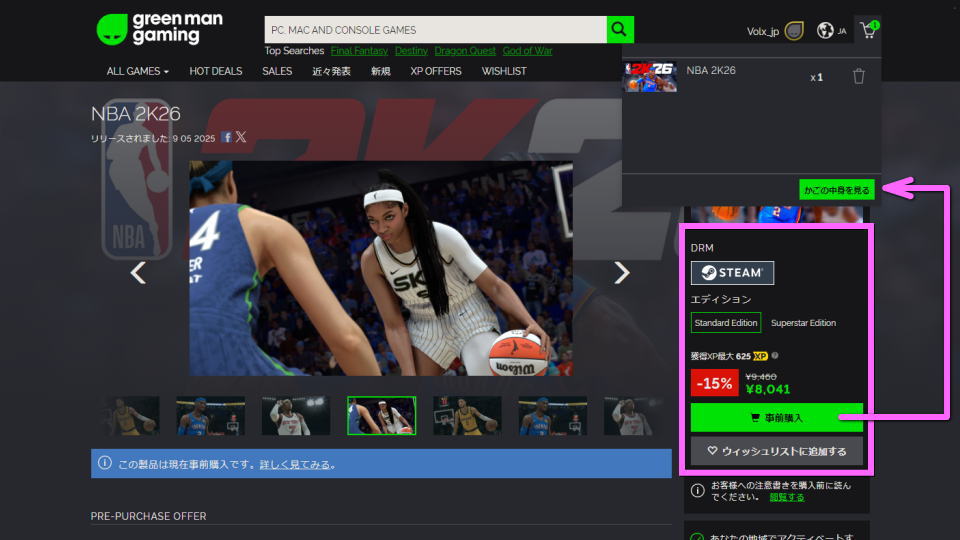Click Final Fantasy top search link
Viewport: 960px width, 540px height.
click(359, 51)
